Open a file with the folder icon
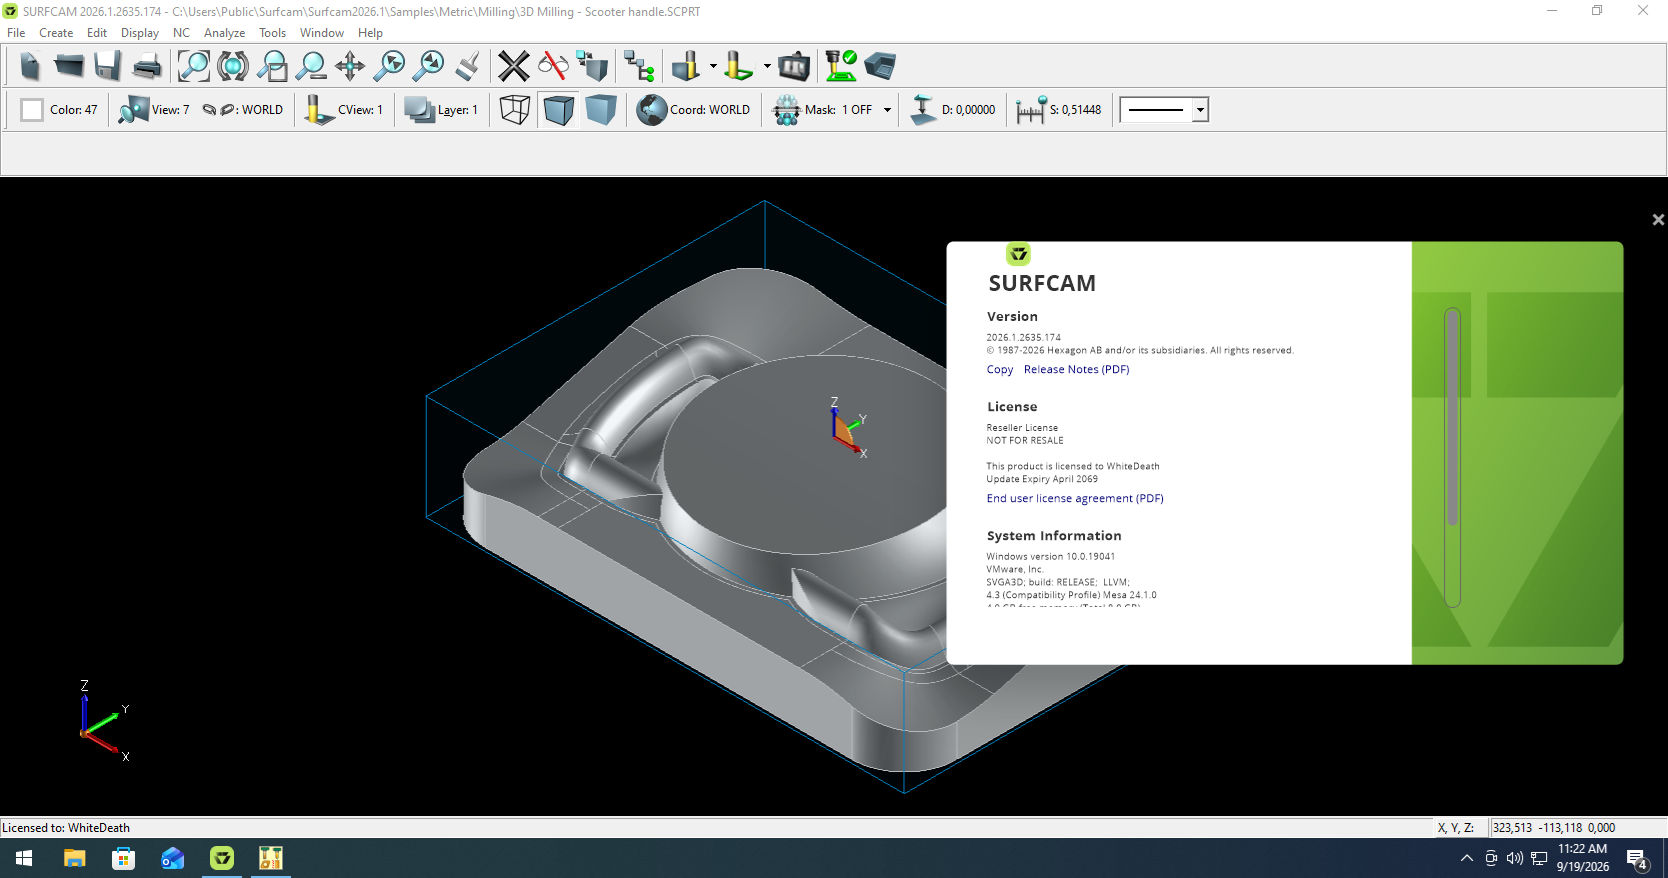Image resolution: width=1668 pixels, height=878 pixels. [69, 67]
